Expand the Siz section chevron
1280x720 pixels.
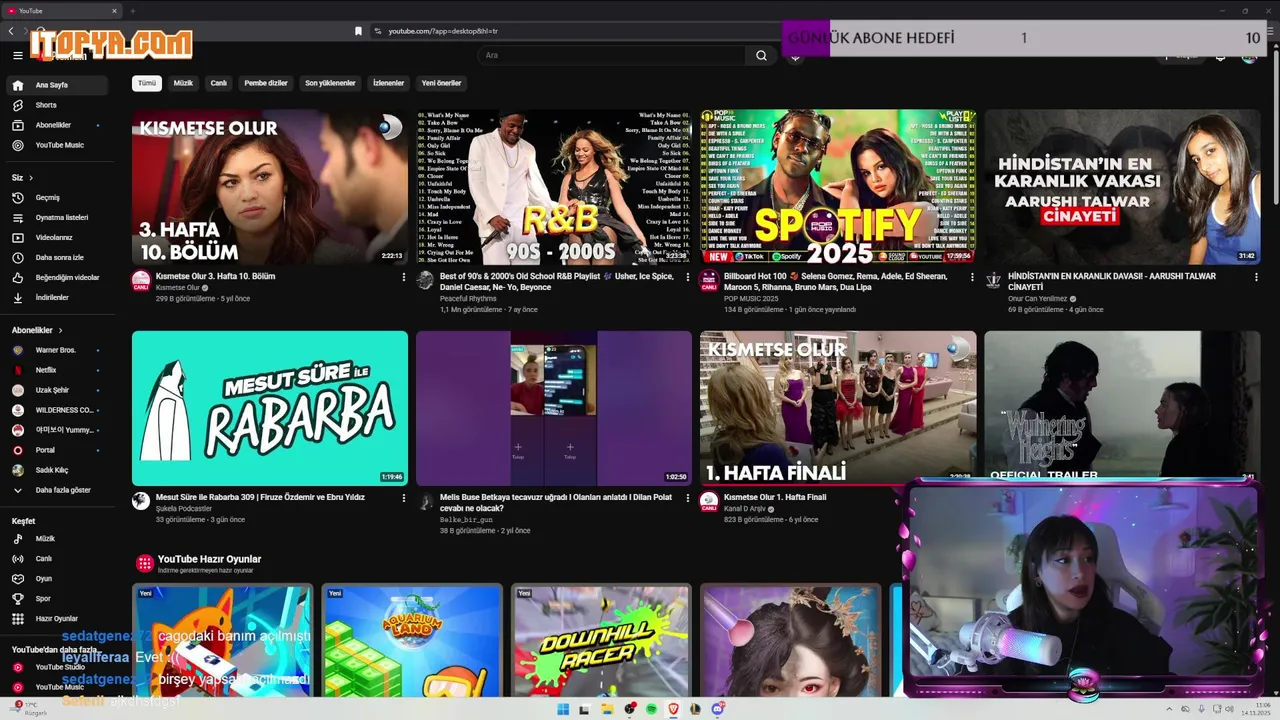(x=31, y=177)
